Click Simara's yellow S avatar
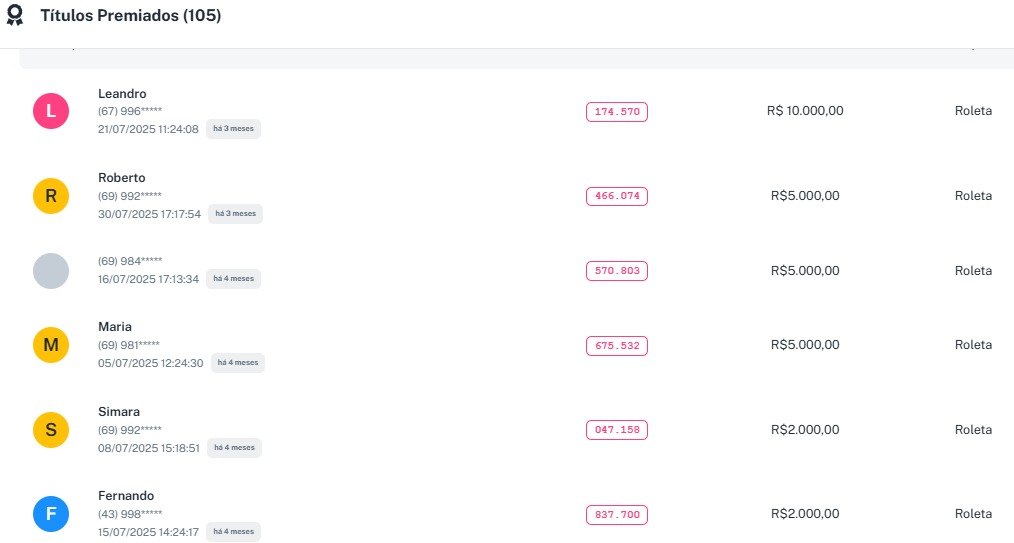1014x543 pixels. (x=51, y=430)
